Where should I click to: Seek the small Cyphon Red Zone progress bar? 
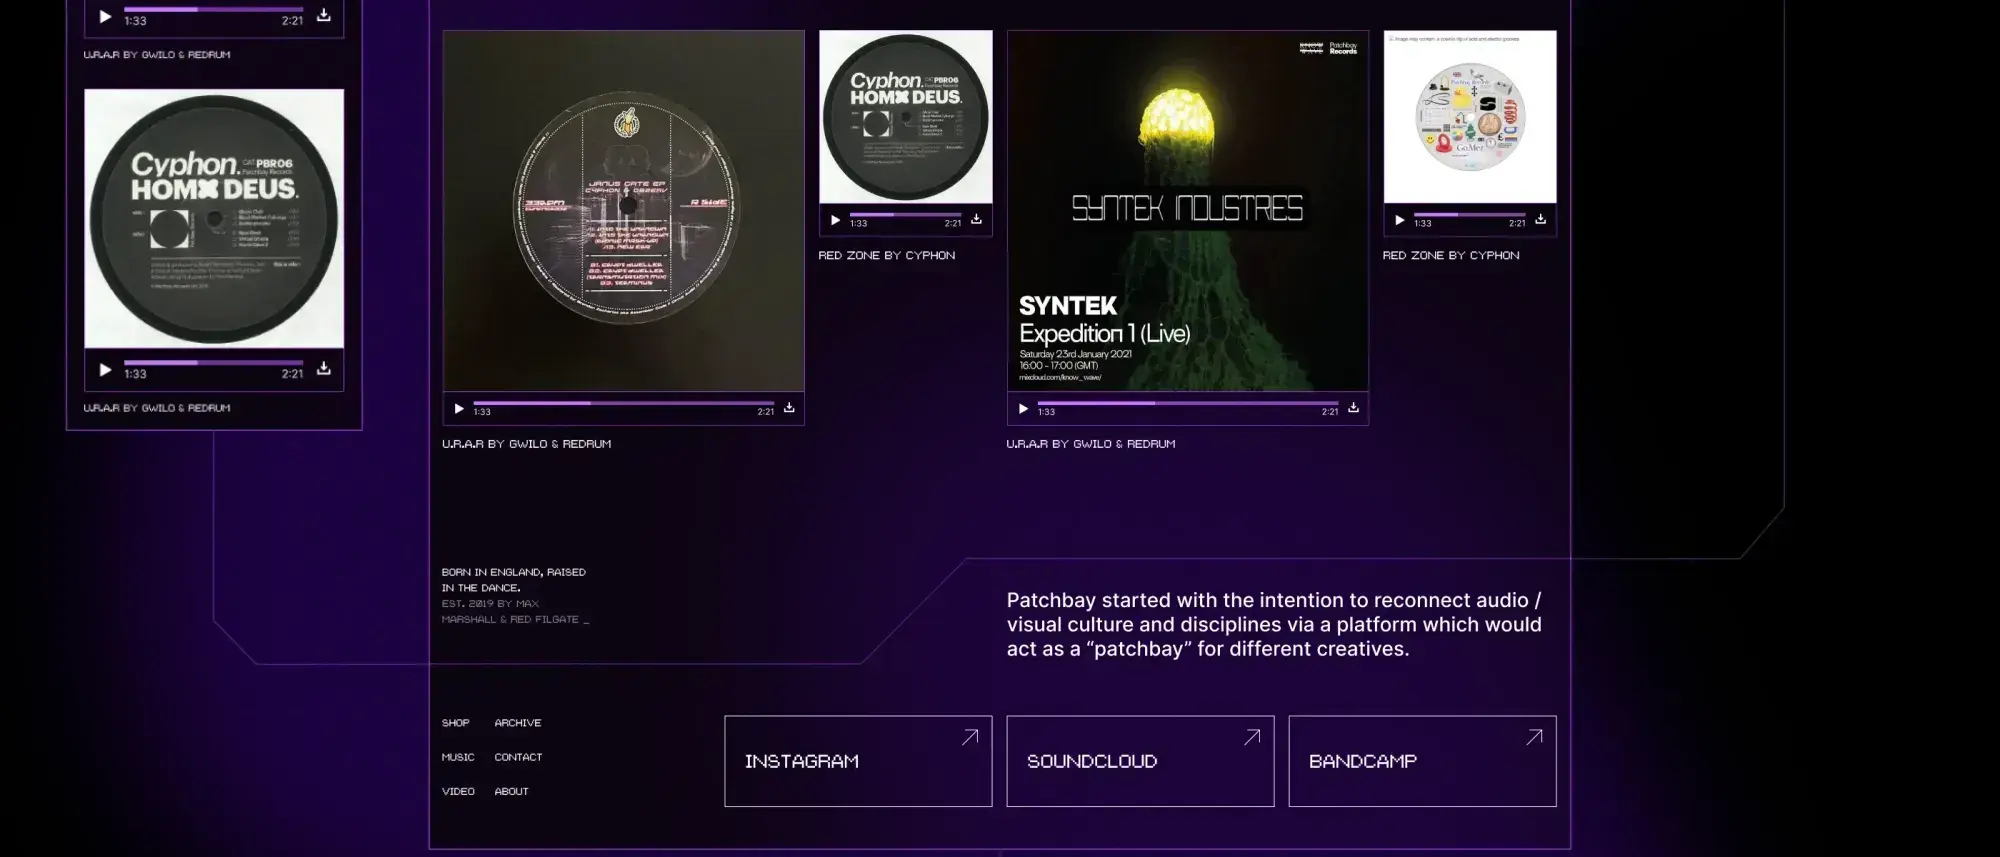[905, 214]
